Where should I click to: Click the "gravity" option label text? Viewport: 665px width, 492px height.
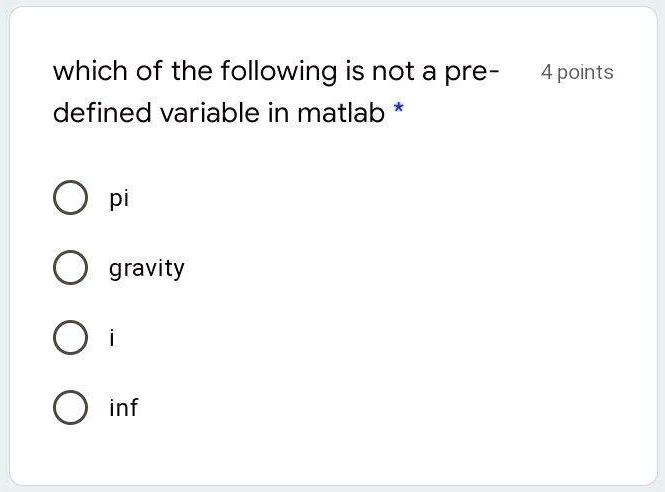point(147,269)
